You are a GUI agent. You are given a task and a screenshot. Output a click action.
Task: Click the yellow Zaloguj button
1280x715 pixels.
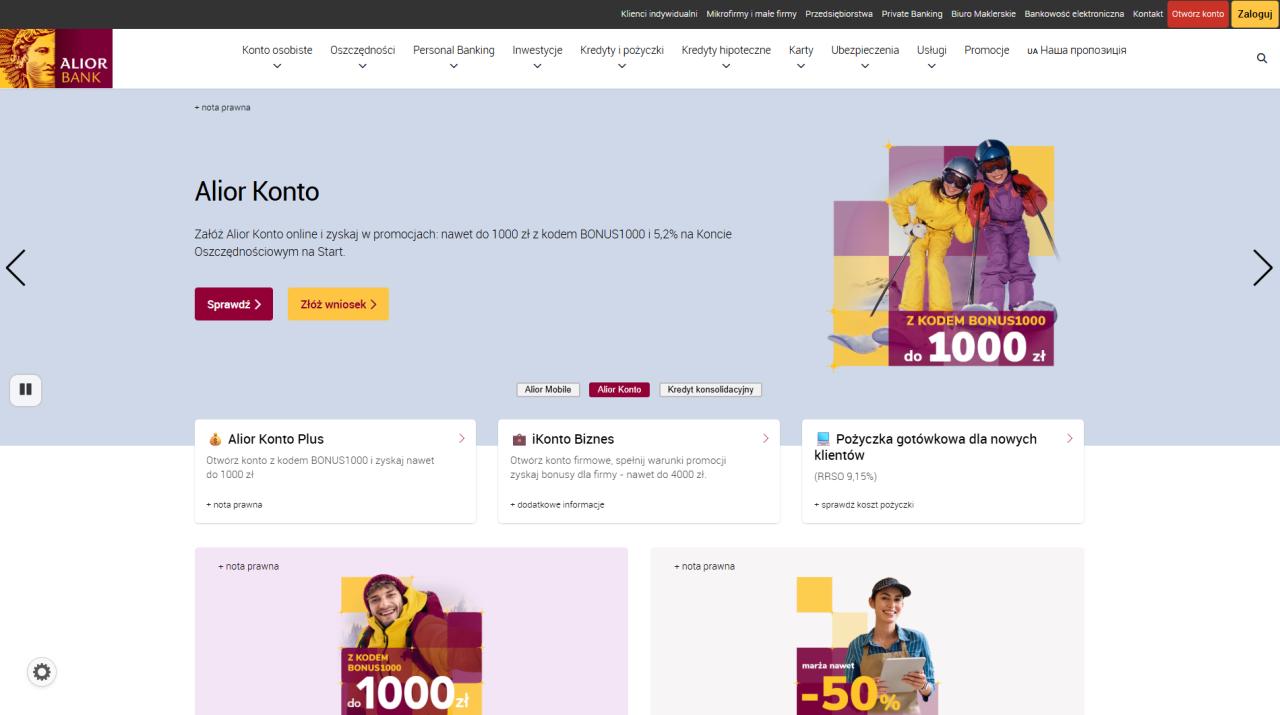tap(1255, 14)
